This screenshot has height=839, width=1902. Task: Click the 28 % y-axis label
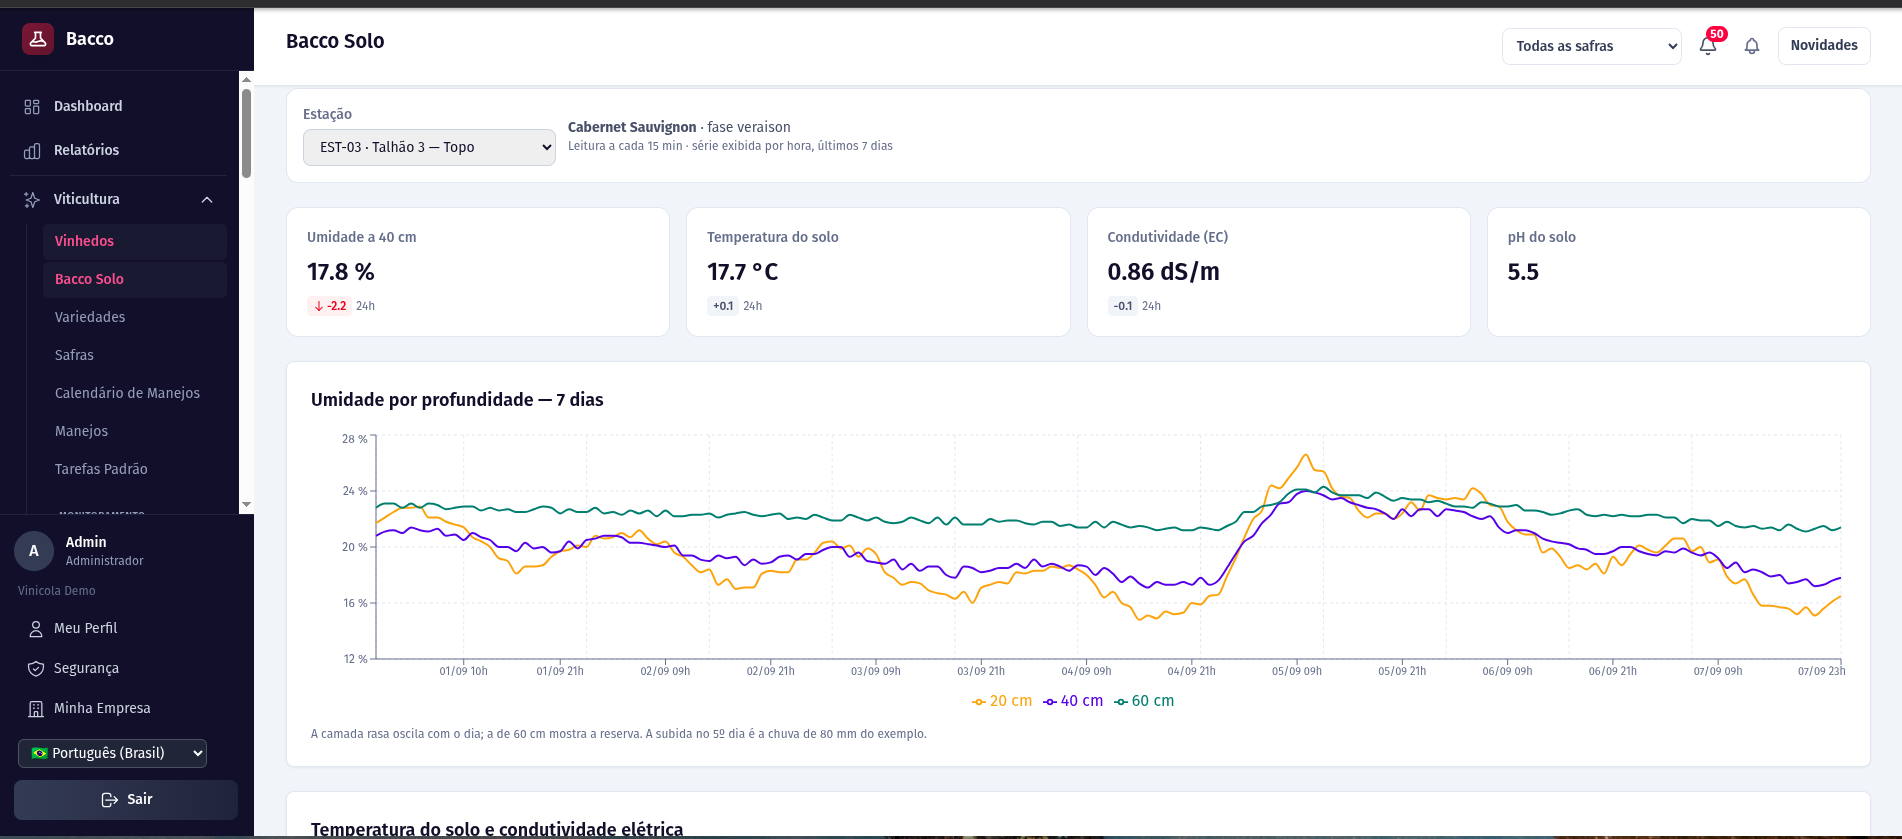coord(355,439)
